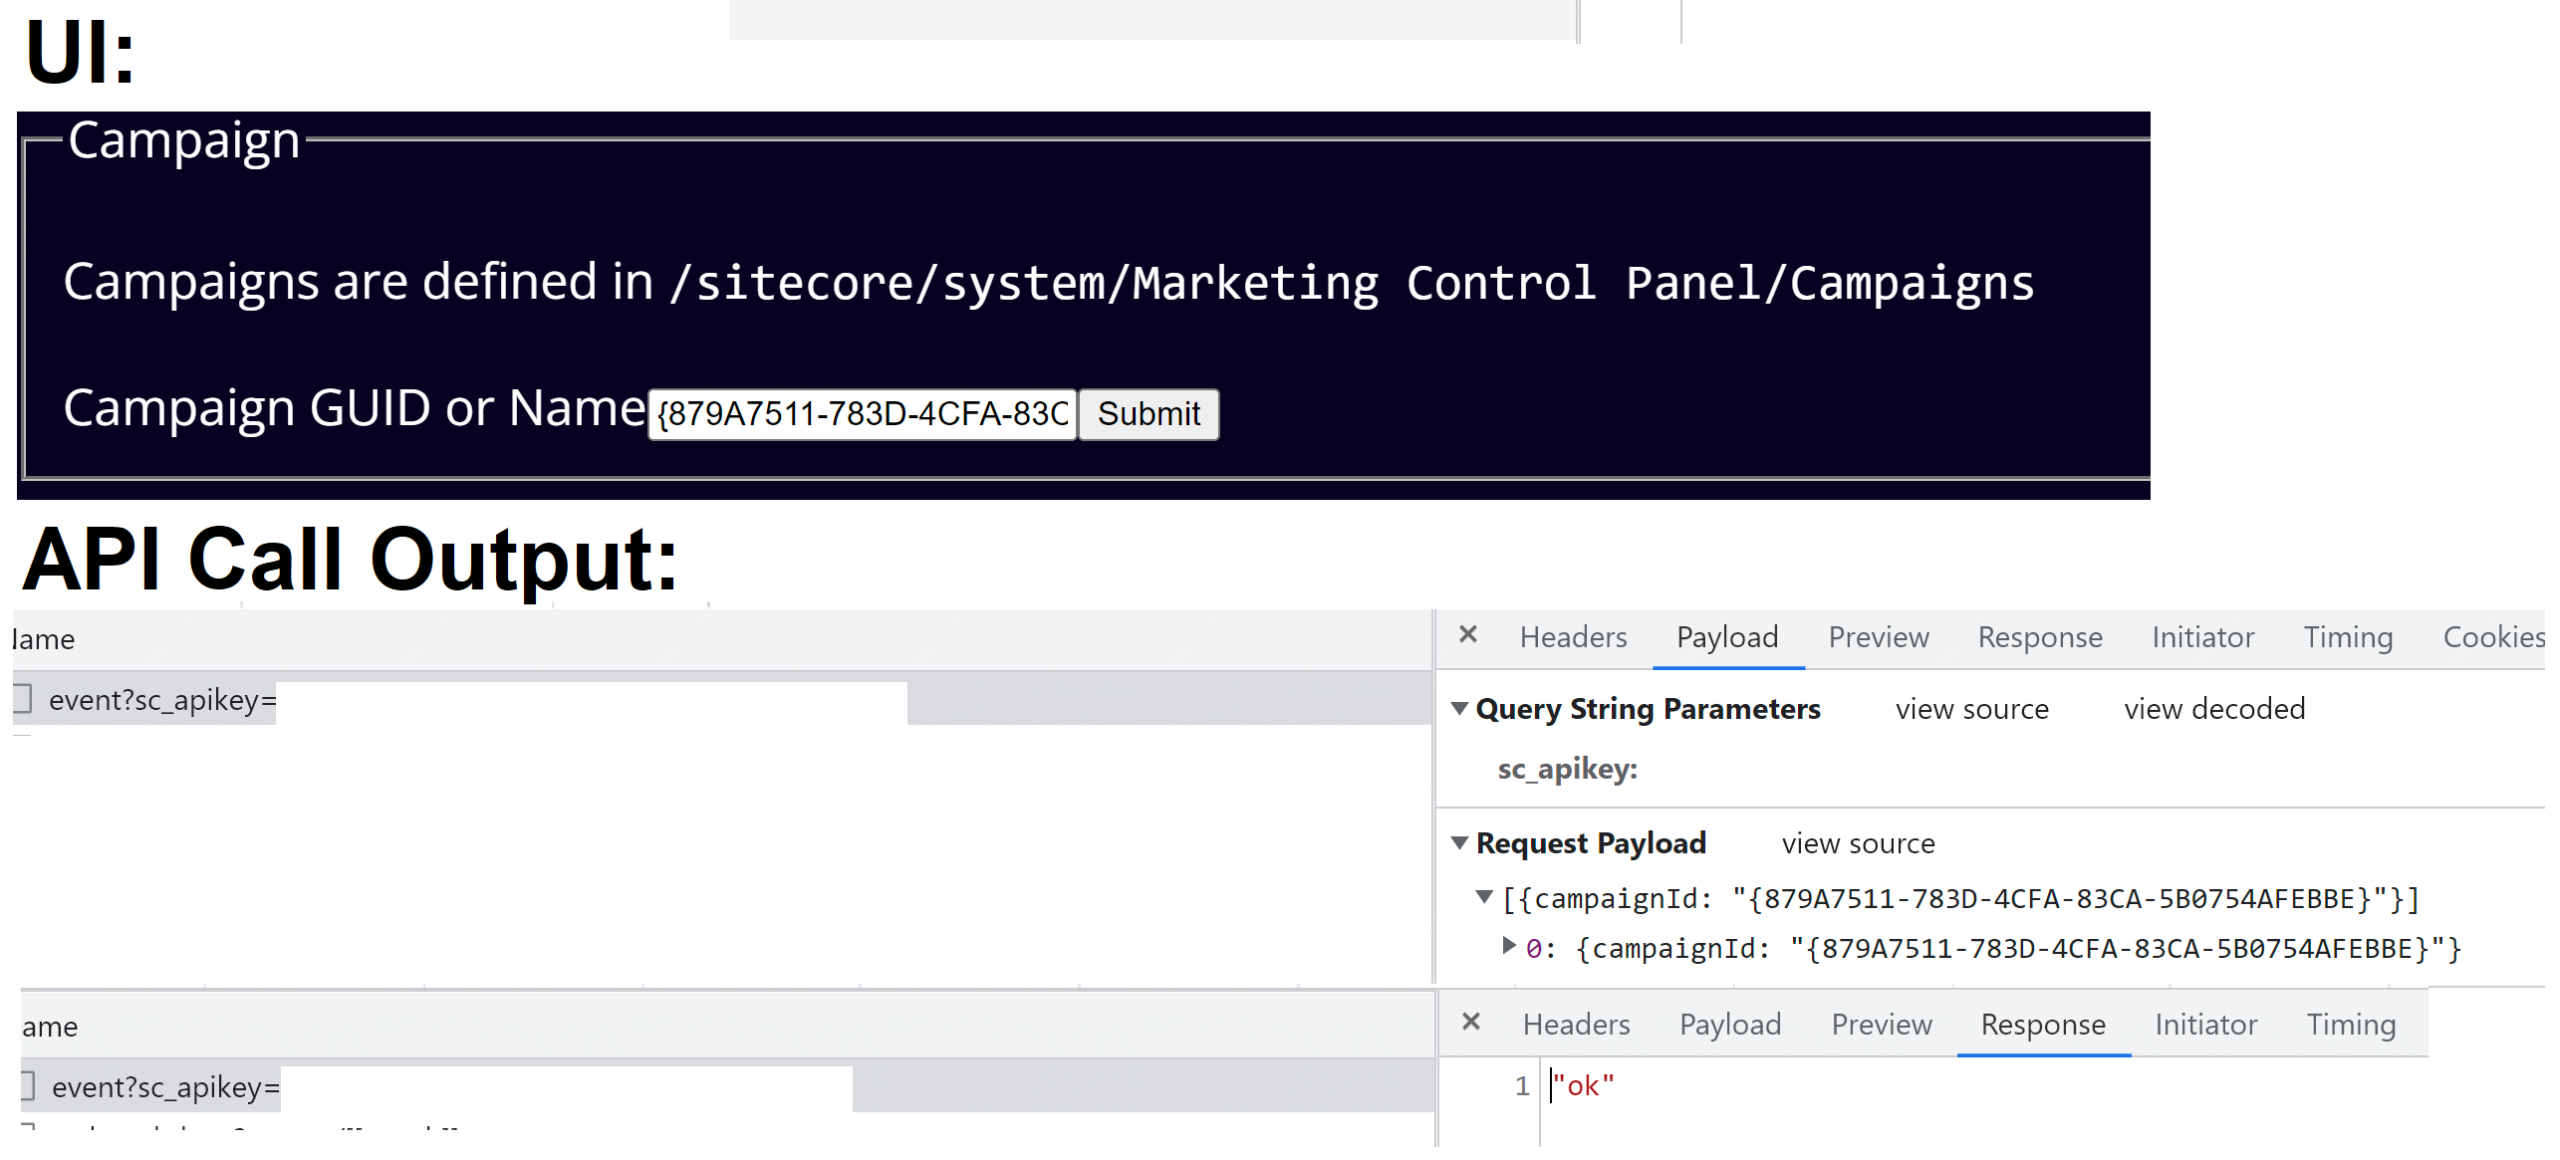Image resolution: width=2560 pixels, height=1160 pixels.
Task: Submit the campaign GUID form
Action: pyautogui.click(x=1148, y=413)
